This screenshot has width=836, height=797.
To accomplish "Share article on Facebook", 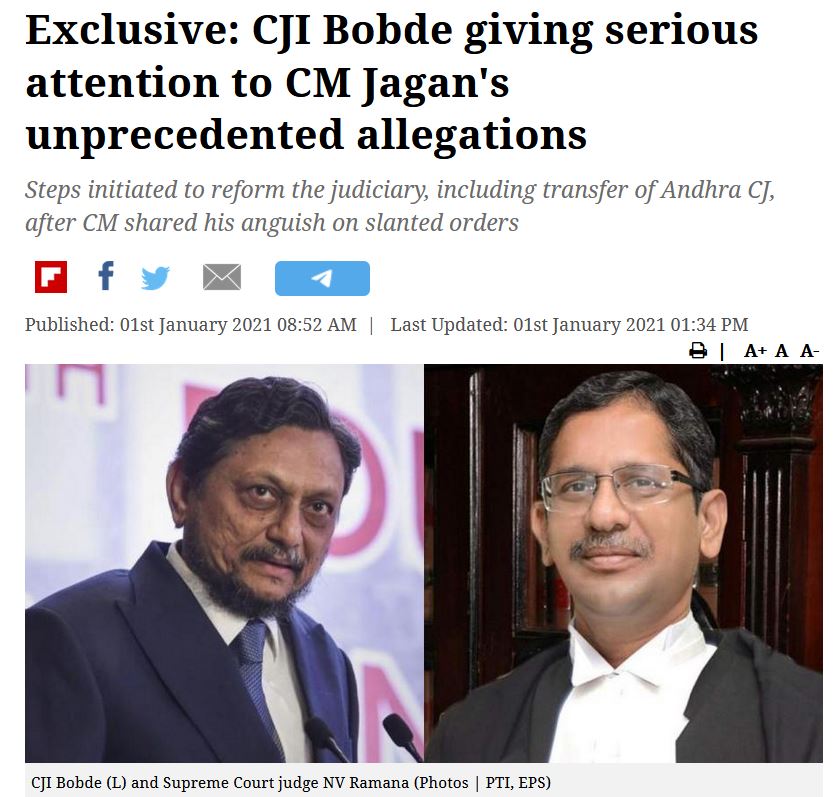I will pos(106,276).
